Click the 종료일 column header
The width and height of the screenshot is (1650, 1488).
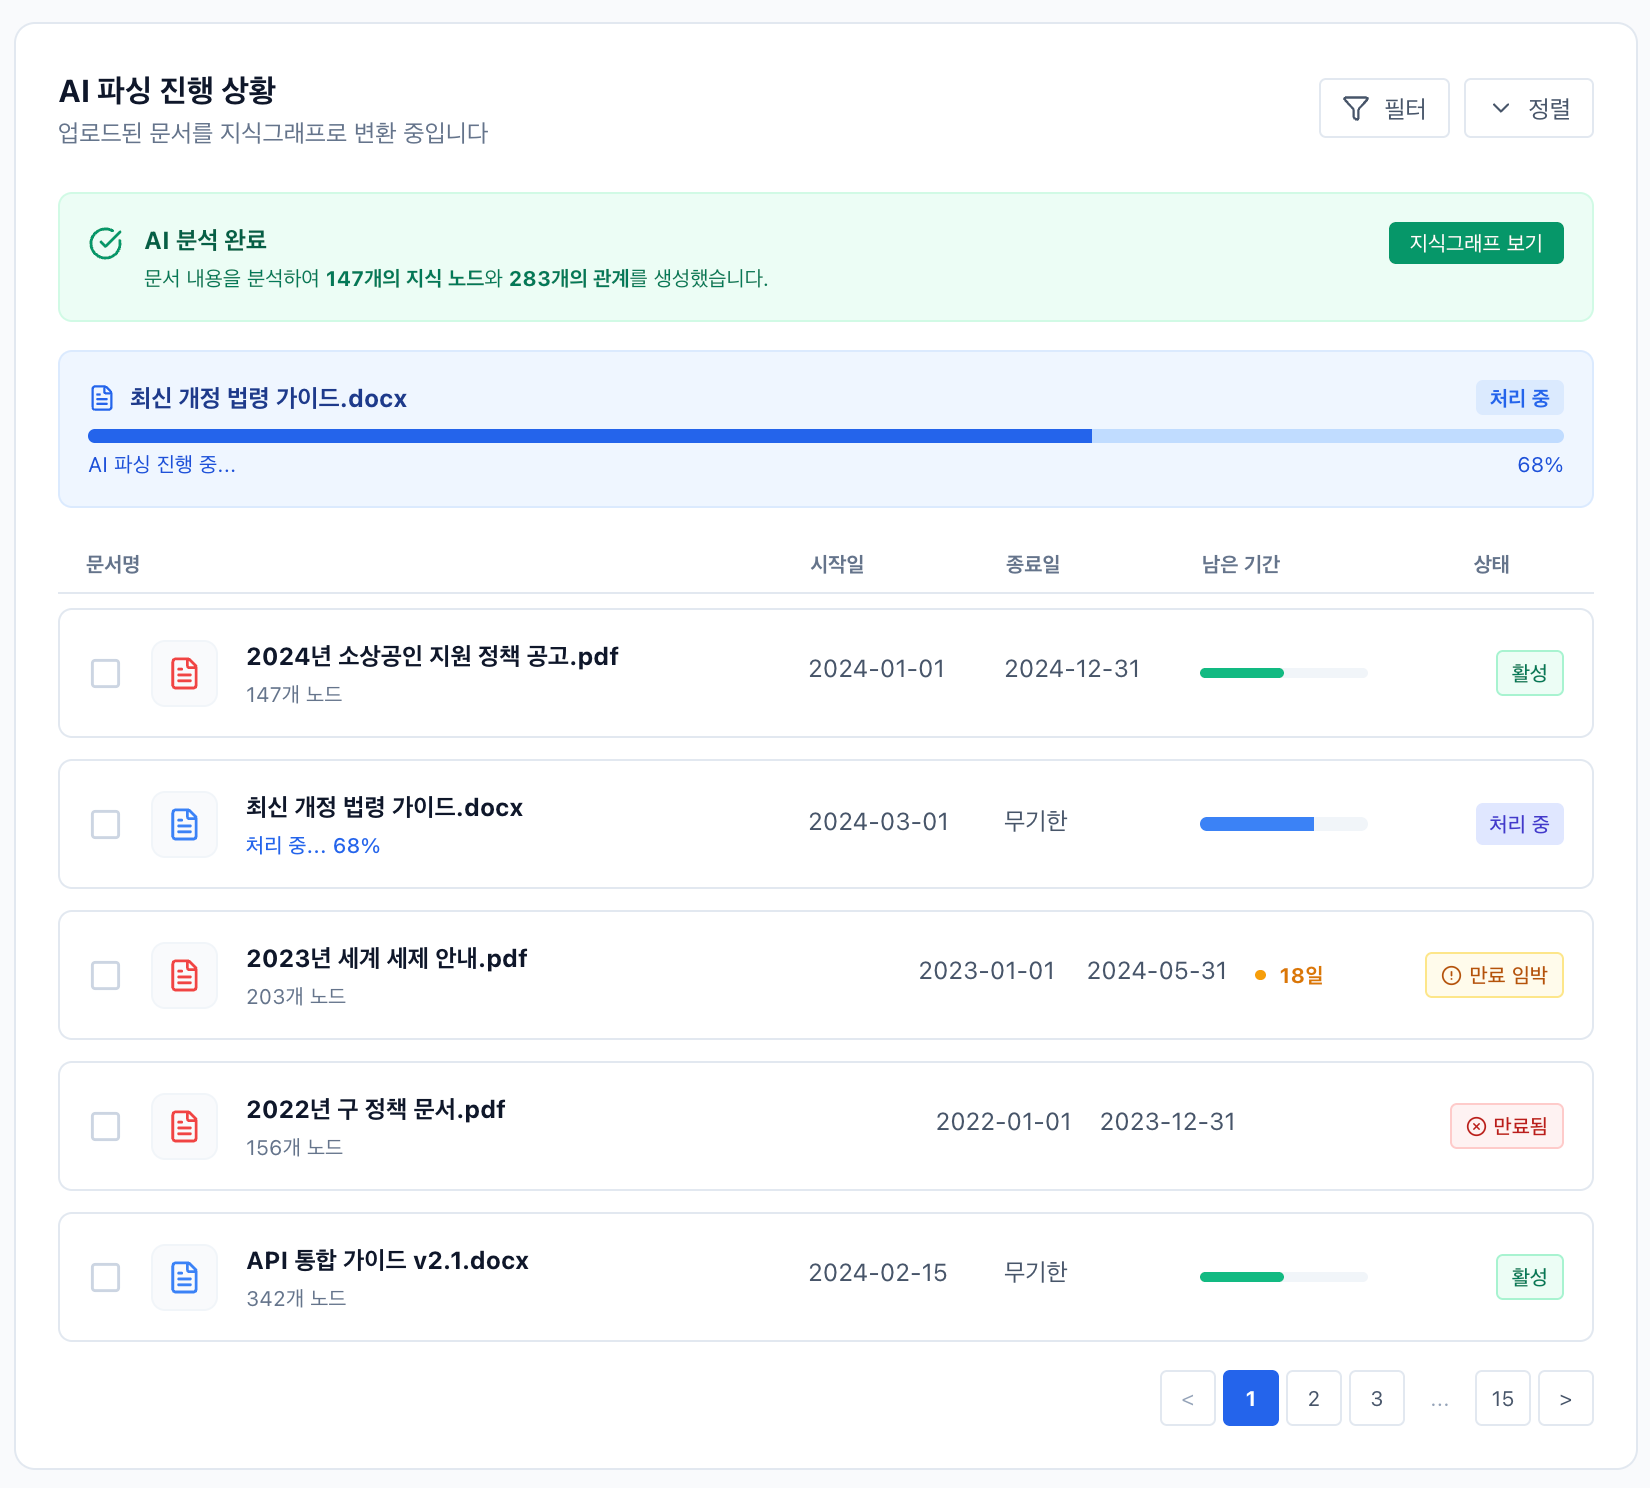pyautogui.click(x=1032, y=564)
